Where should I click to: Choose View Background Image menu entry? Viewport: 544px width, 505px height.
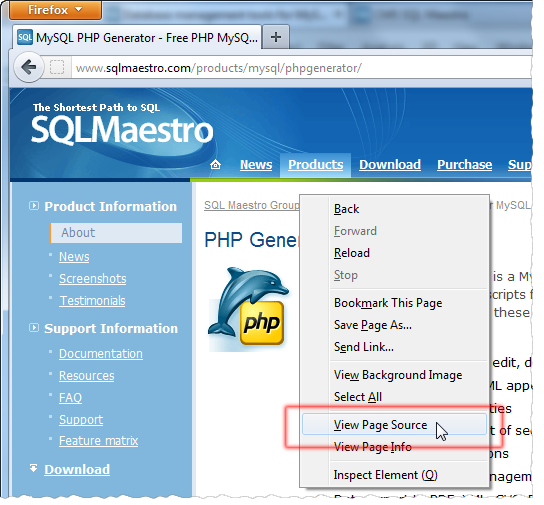(x=394, y=375)
